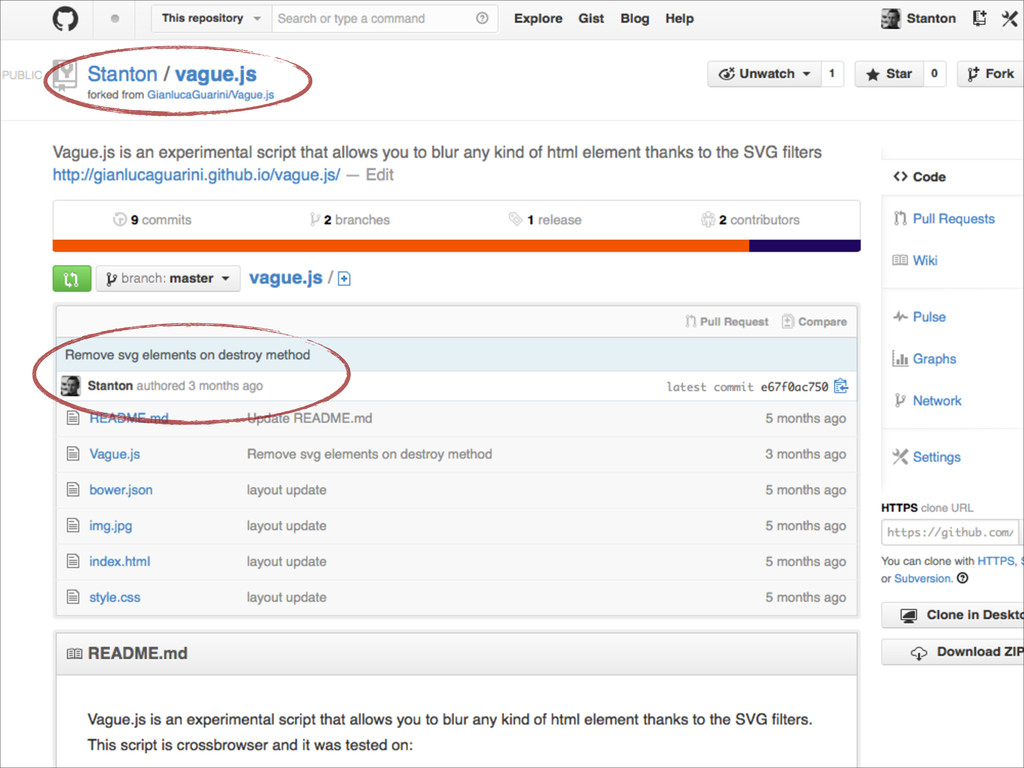
Task: Select the Code sidebar item
Action: (x=920, y=177)
